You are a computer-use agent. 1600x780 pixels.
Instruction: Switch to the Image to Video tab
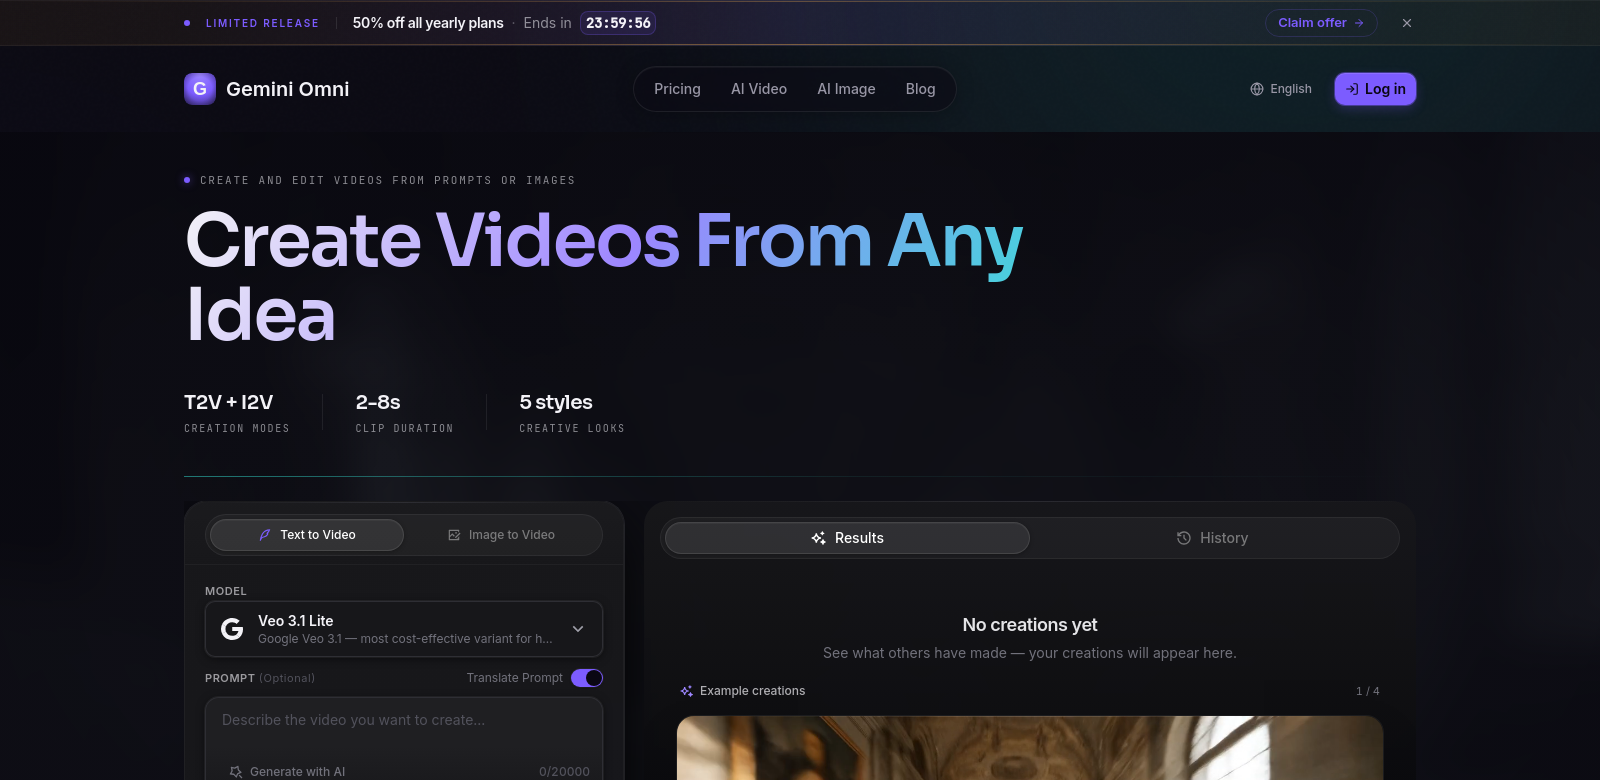pyautogui.click(x=501, y=535)
